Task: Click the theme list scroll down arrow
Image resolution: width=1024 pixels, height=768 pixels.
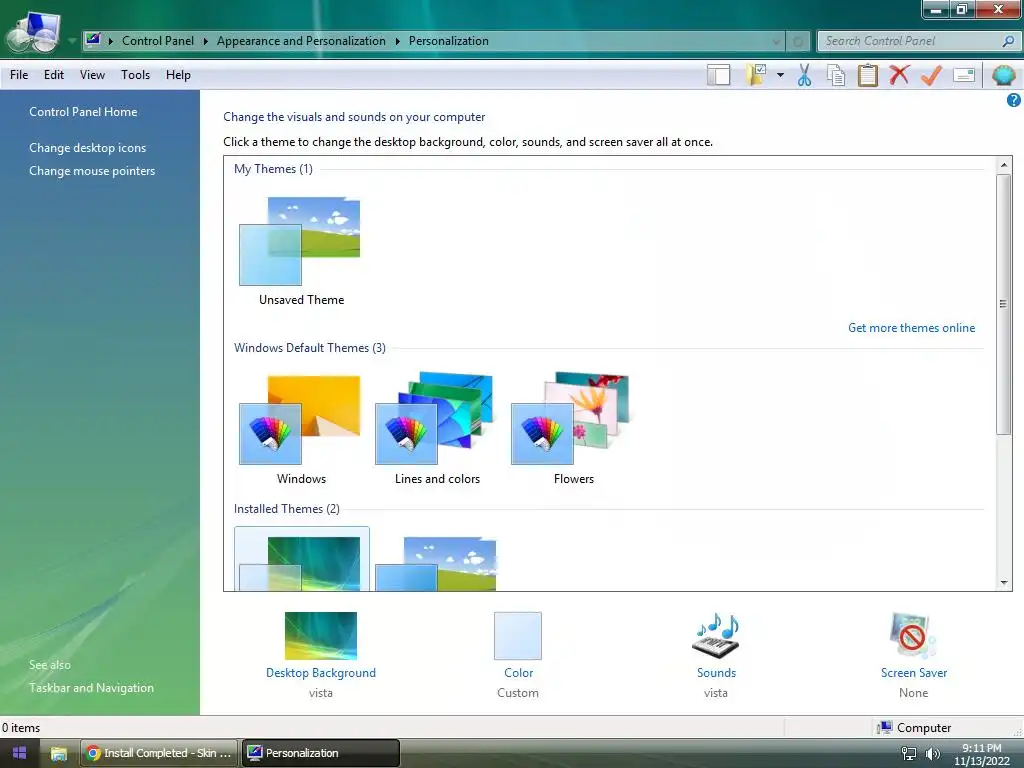Action: (x=1004, y=583)
